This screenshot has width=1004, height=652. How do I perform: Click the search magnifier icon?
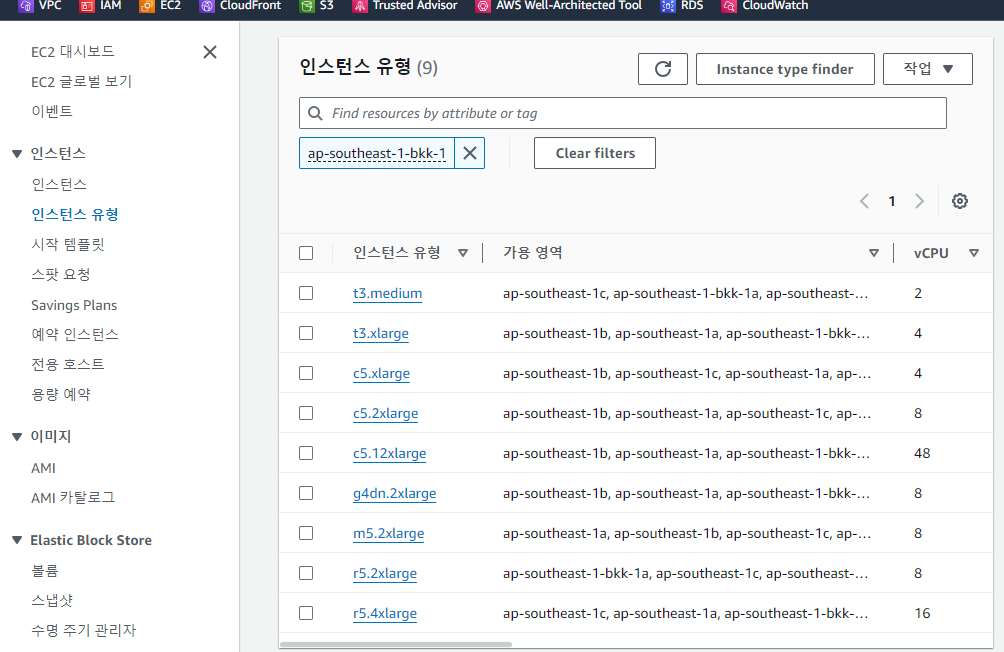click(315, 113)
